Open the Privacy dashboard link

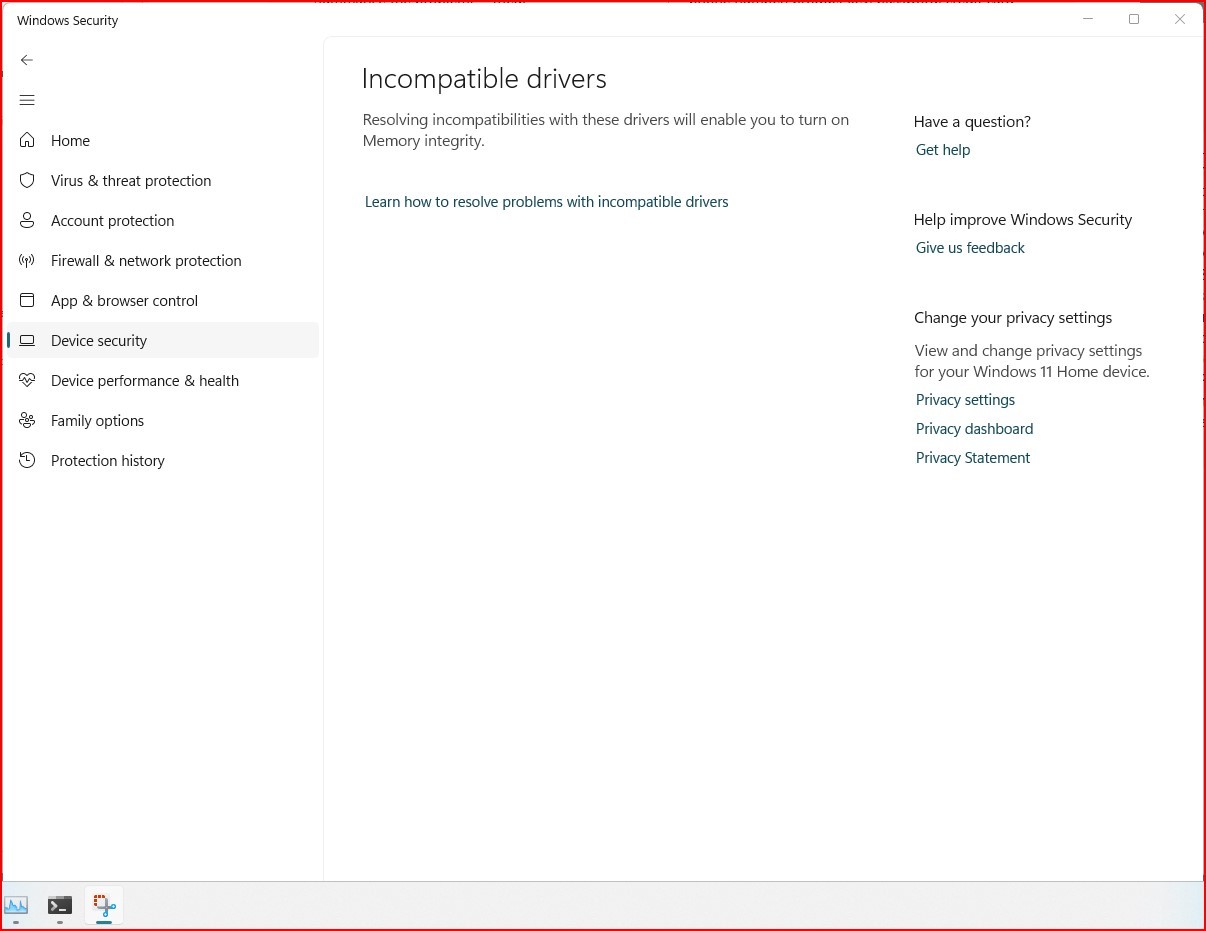coord(974,429)
